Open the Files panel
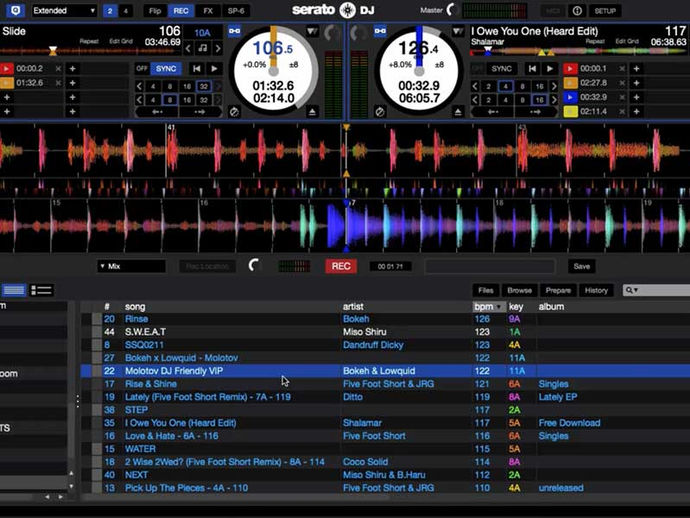Viewport: 690px width, 518px height. (x=486, y=290)
